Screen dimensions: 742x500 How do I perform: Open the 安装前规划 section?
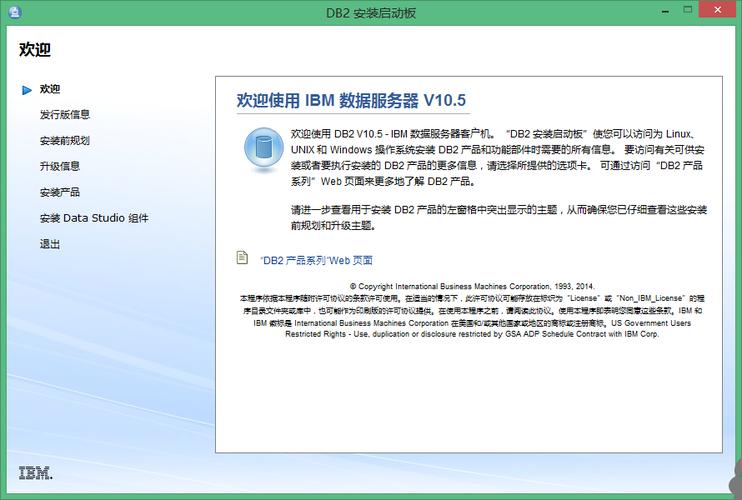pos(65,140)
